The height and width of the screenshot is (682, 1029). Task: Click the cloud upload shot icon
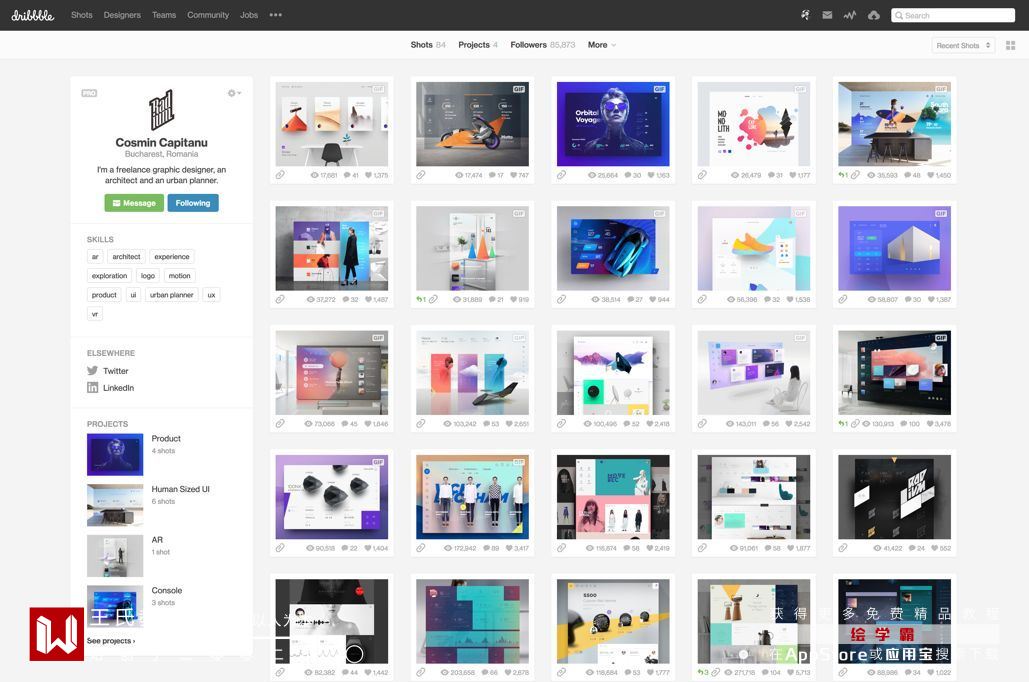[x=873, y=15]
